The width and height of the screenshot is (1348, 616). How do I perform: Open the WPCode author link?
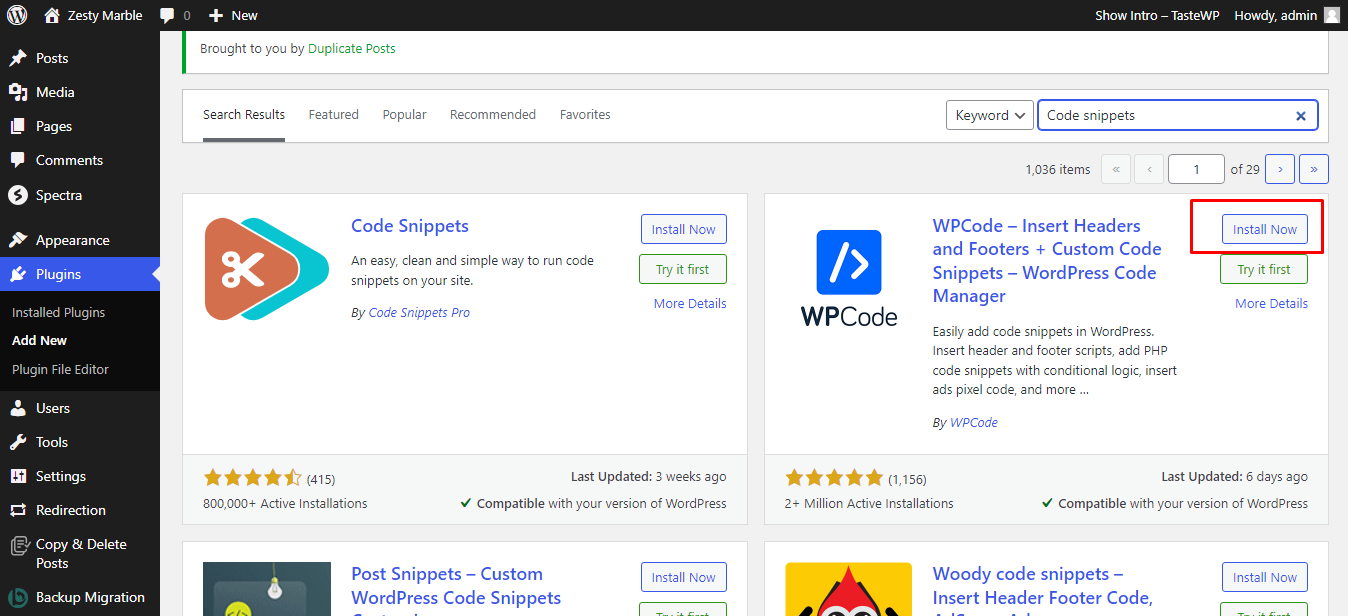click(x=974, y=423)
